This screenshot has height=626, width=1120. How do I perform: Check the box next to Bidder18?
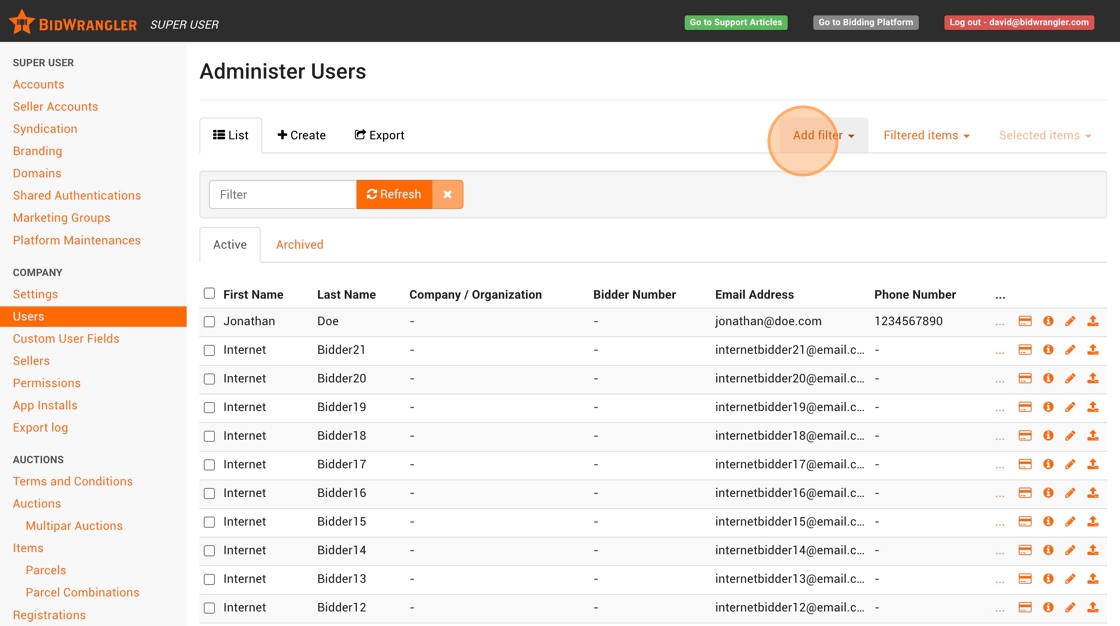tap(209, 436)
